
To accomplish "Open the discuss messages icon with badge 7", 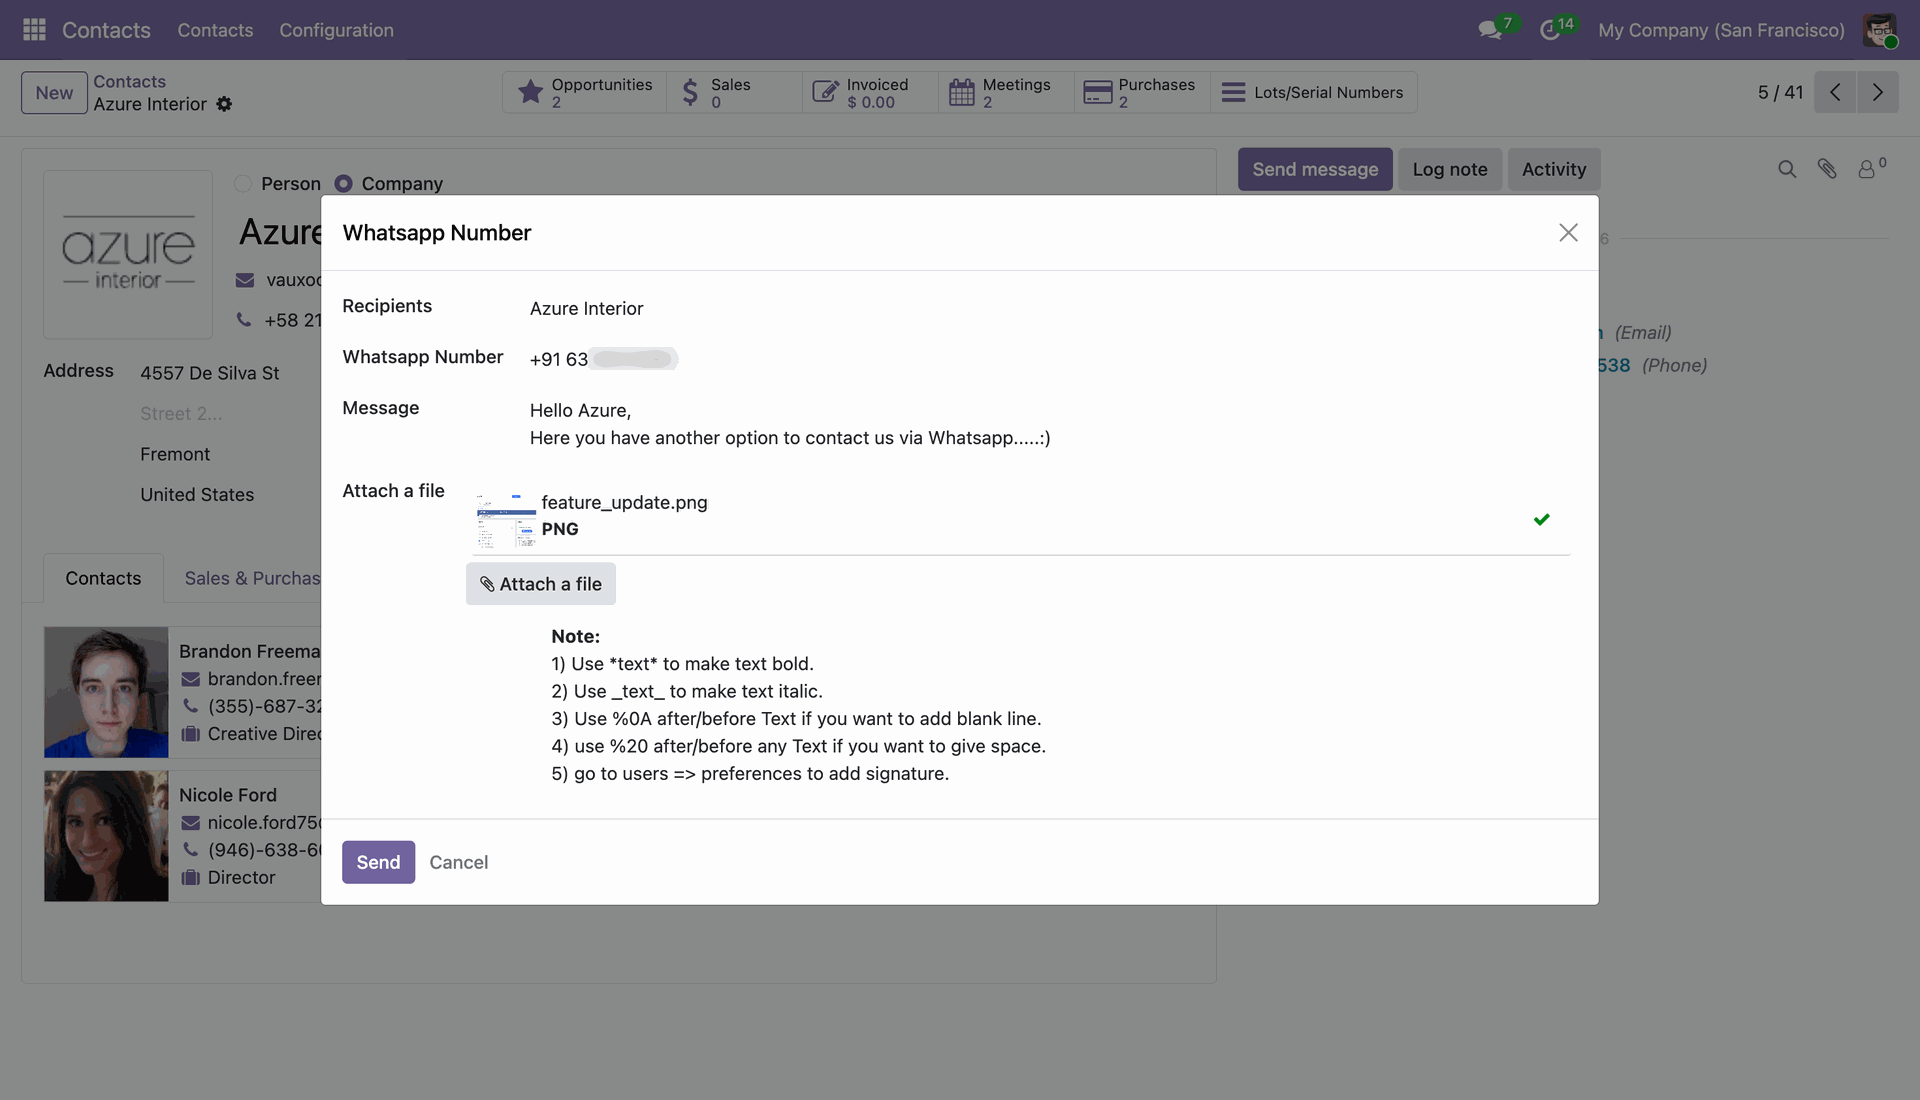I will pos(1492,30).
